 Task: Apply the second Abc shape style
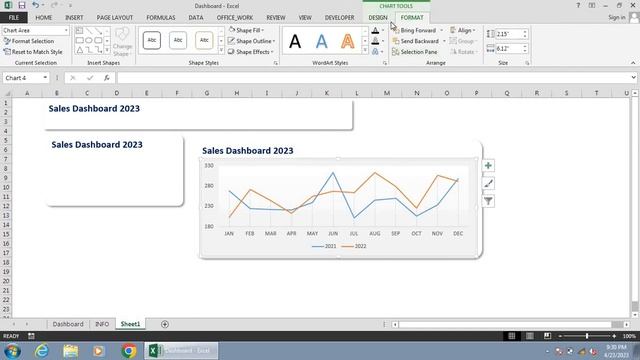(178, 40)
